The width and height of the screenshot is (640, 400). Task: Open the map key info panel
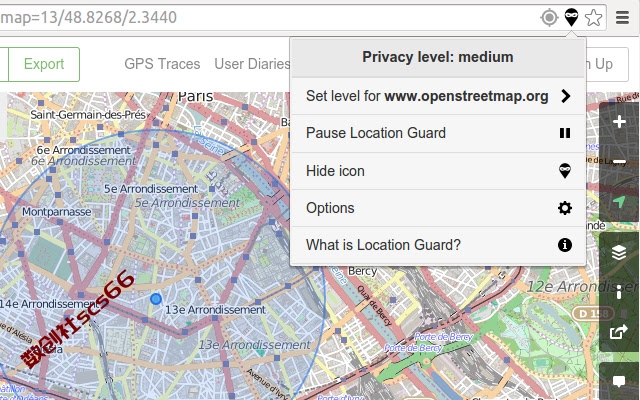[x=619, y=292]
